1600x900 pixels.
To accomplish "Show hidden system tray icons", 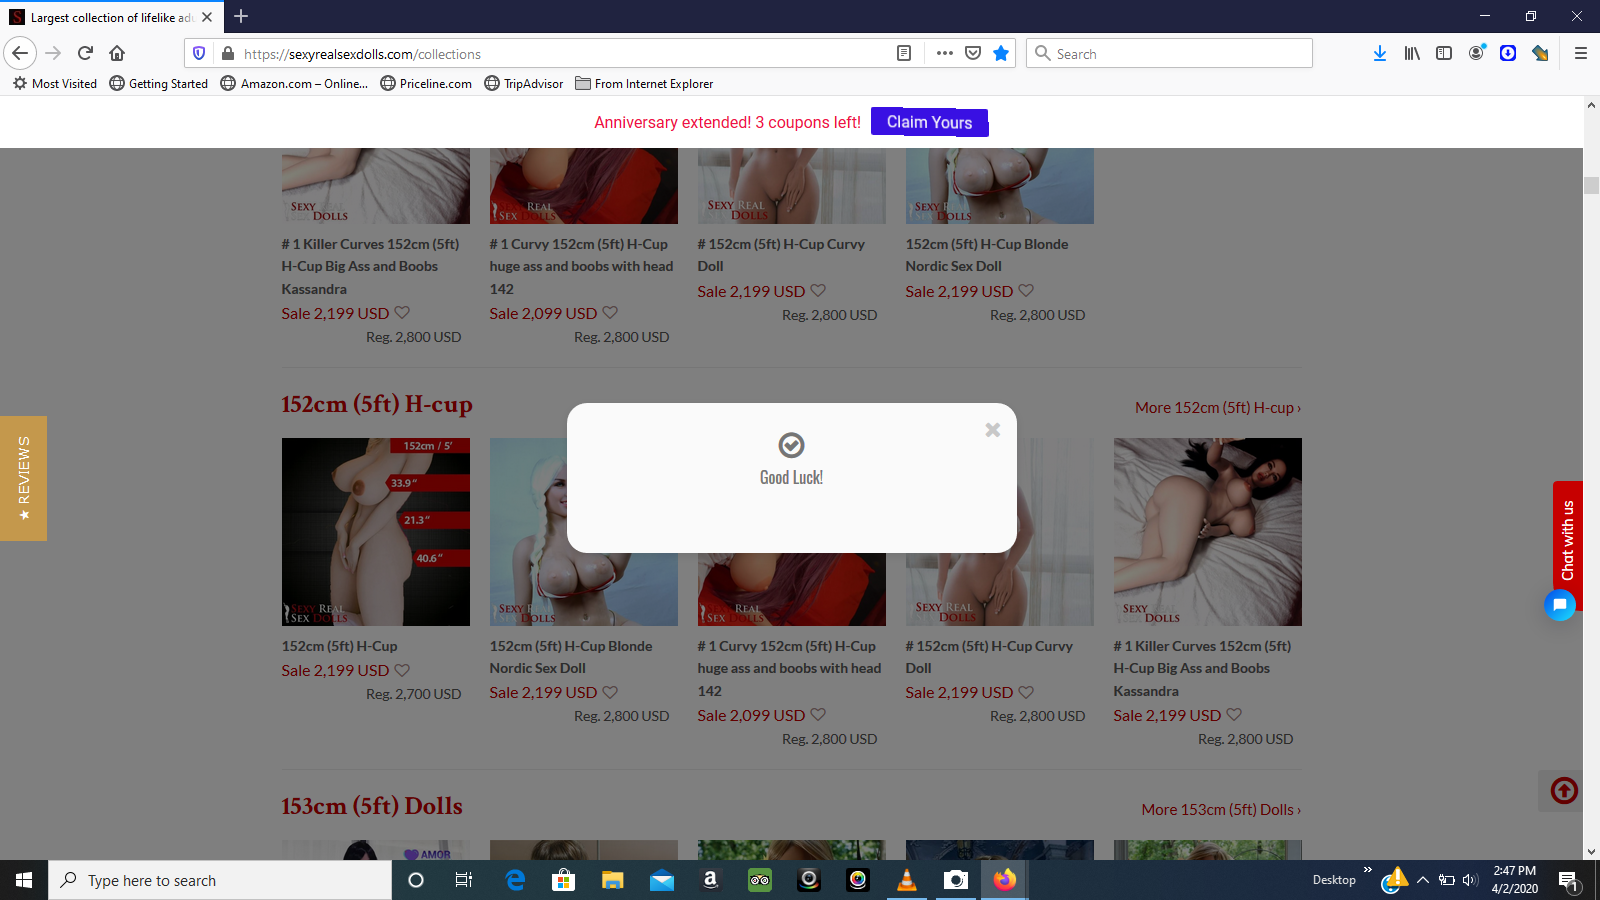I will 1423,880.
